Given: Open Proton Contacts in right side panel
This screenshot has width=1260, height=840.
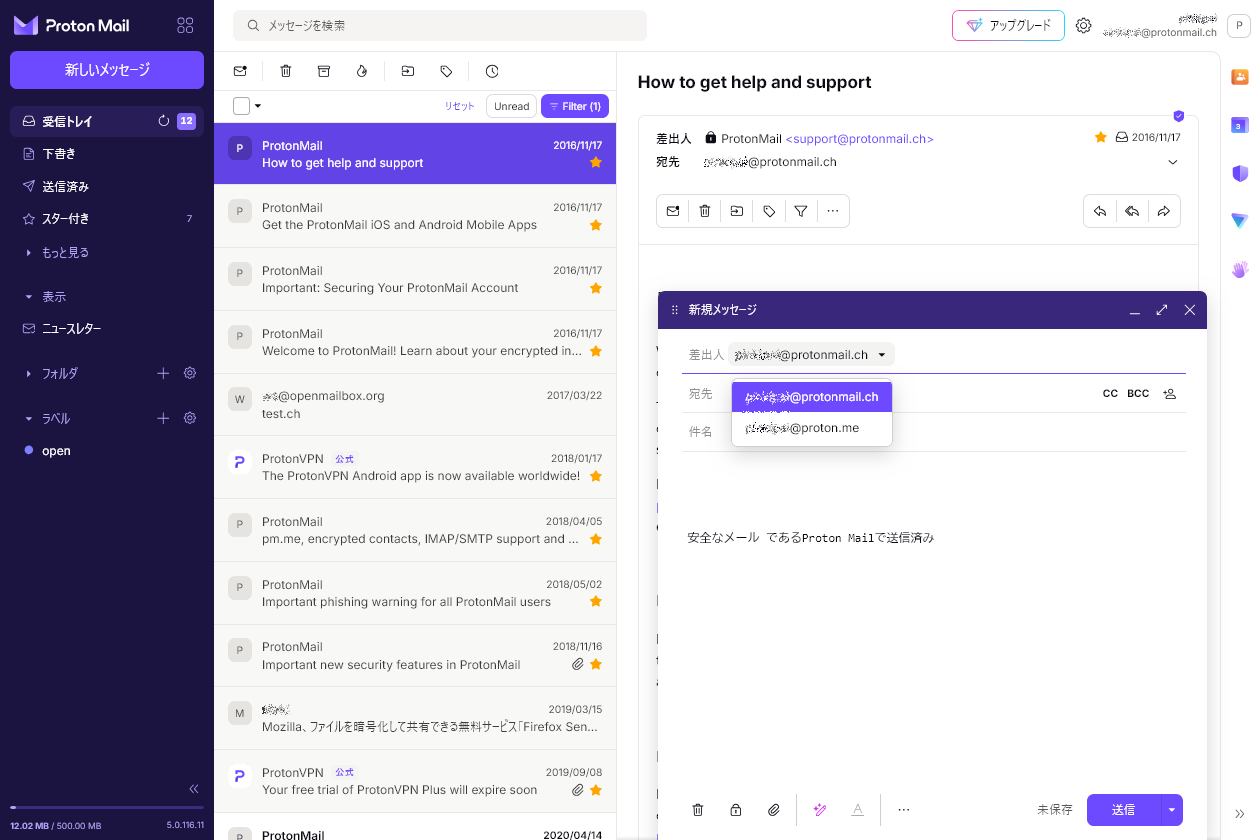Looking at the screenshot, I should [x=1240, y=76].
